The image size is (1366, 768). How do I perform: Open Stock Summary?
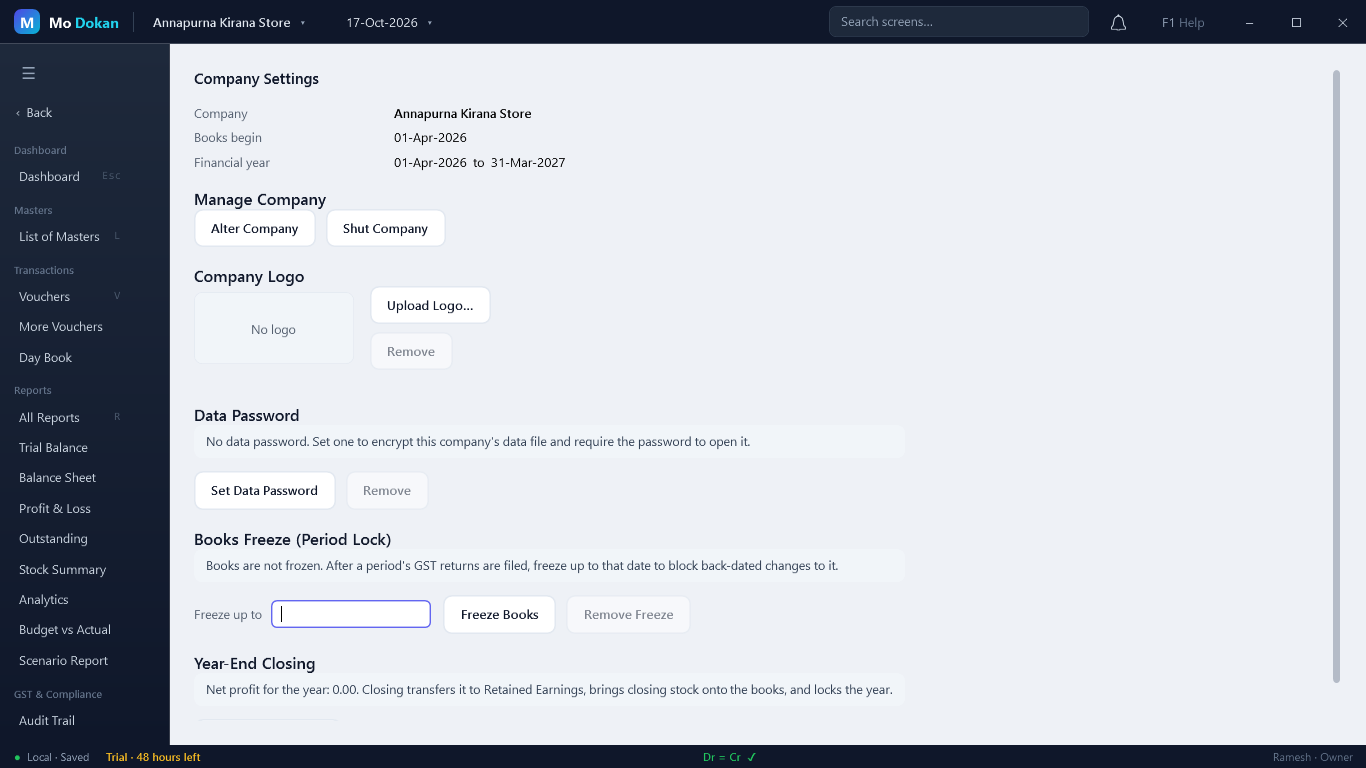(69, 569)
